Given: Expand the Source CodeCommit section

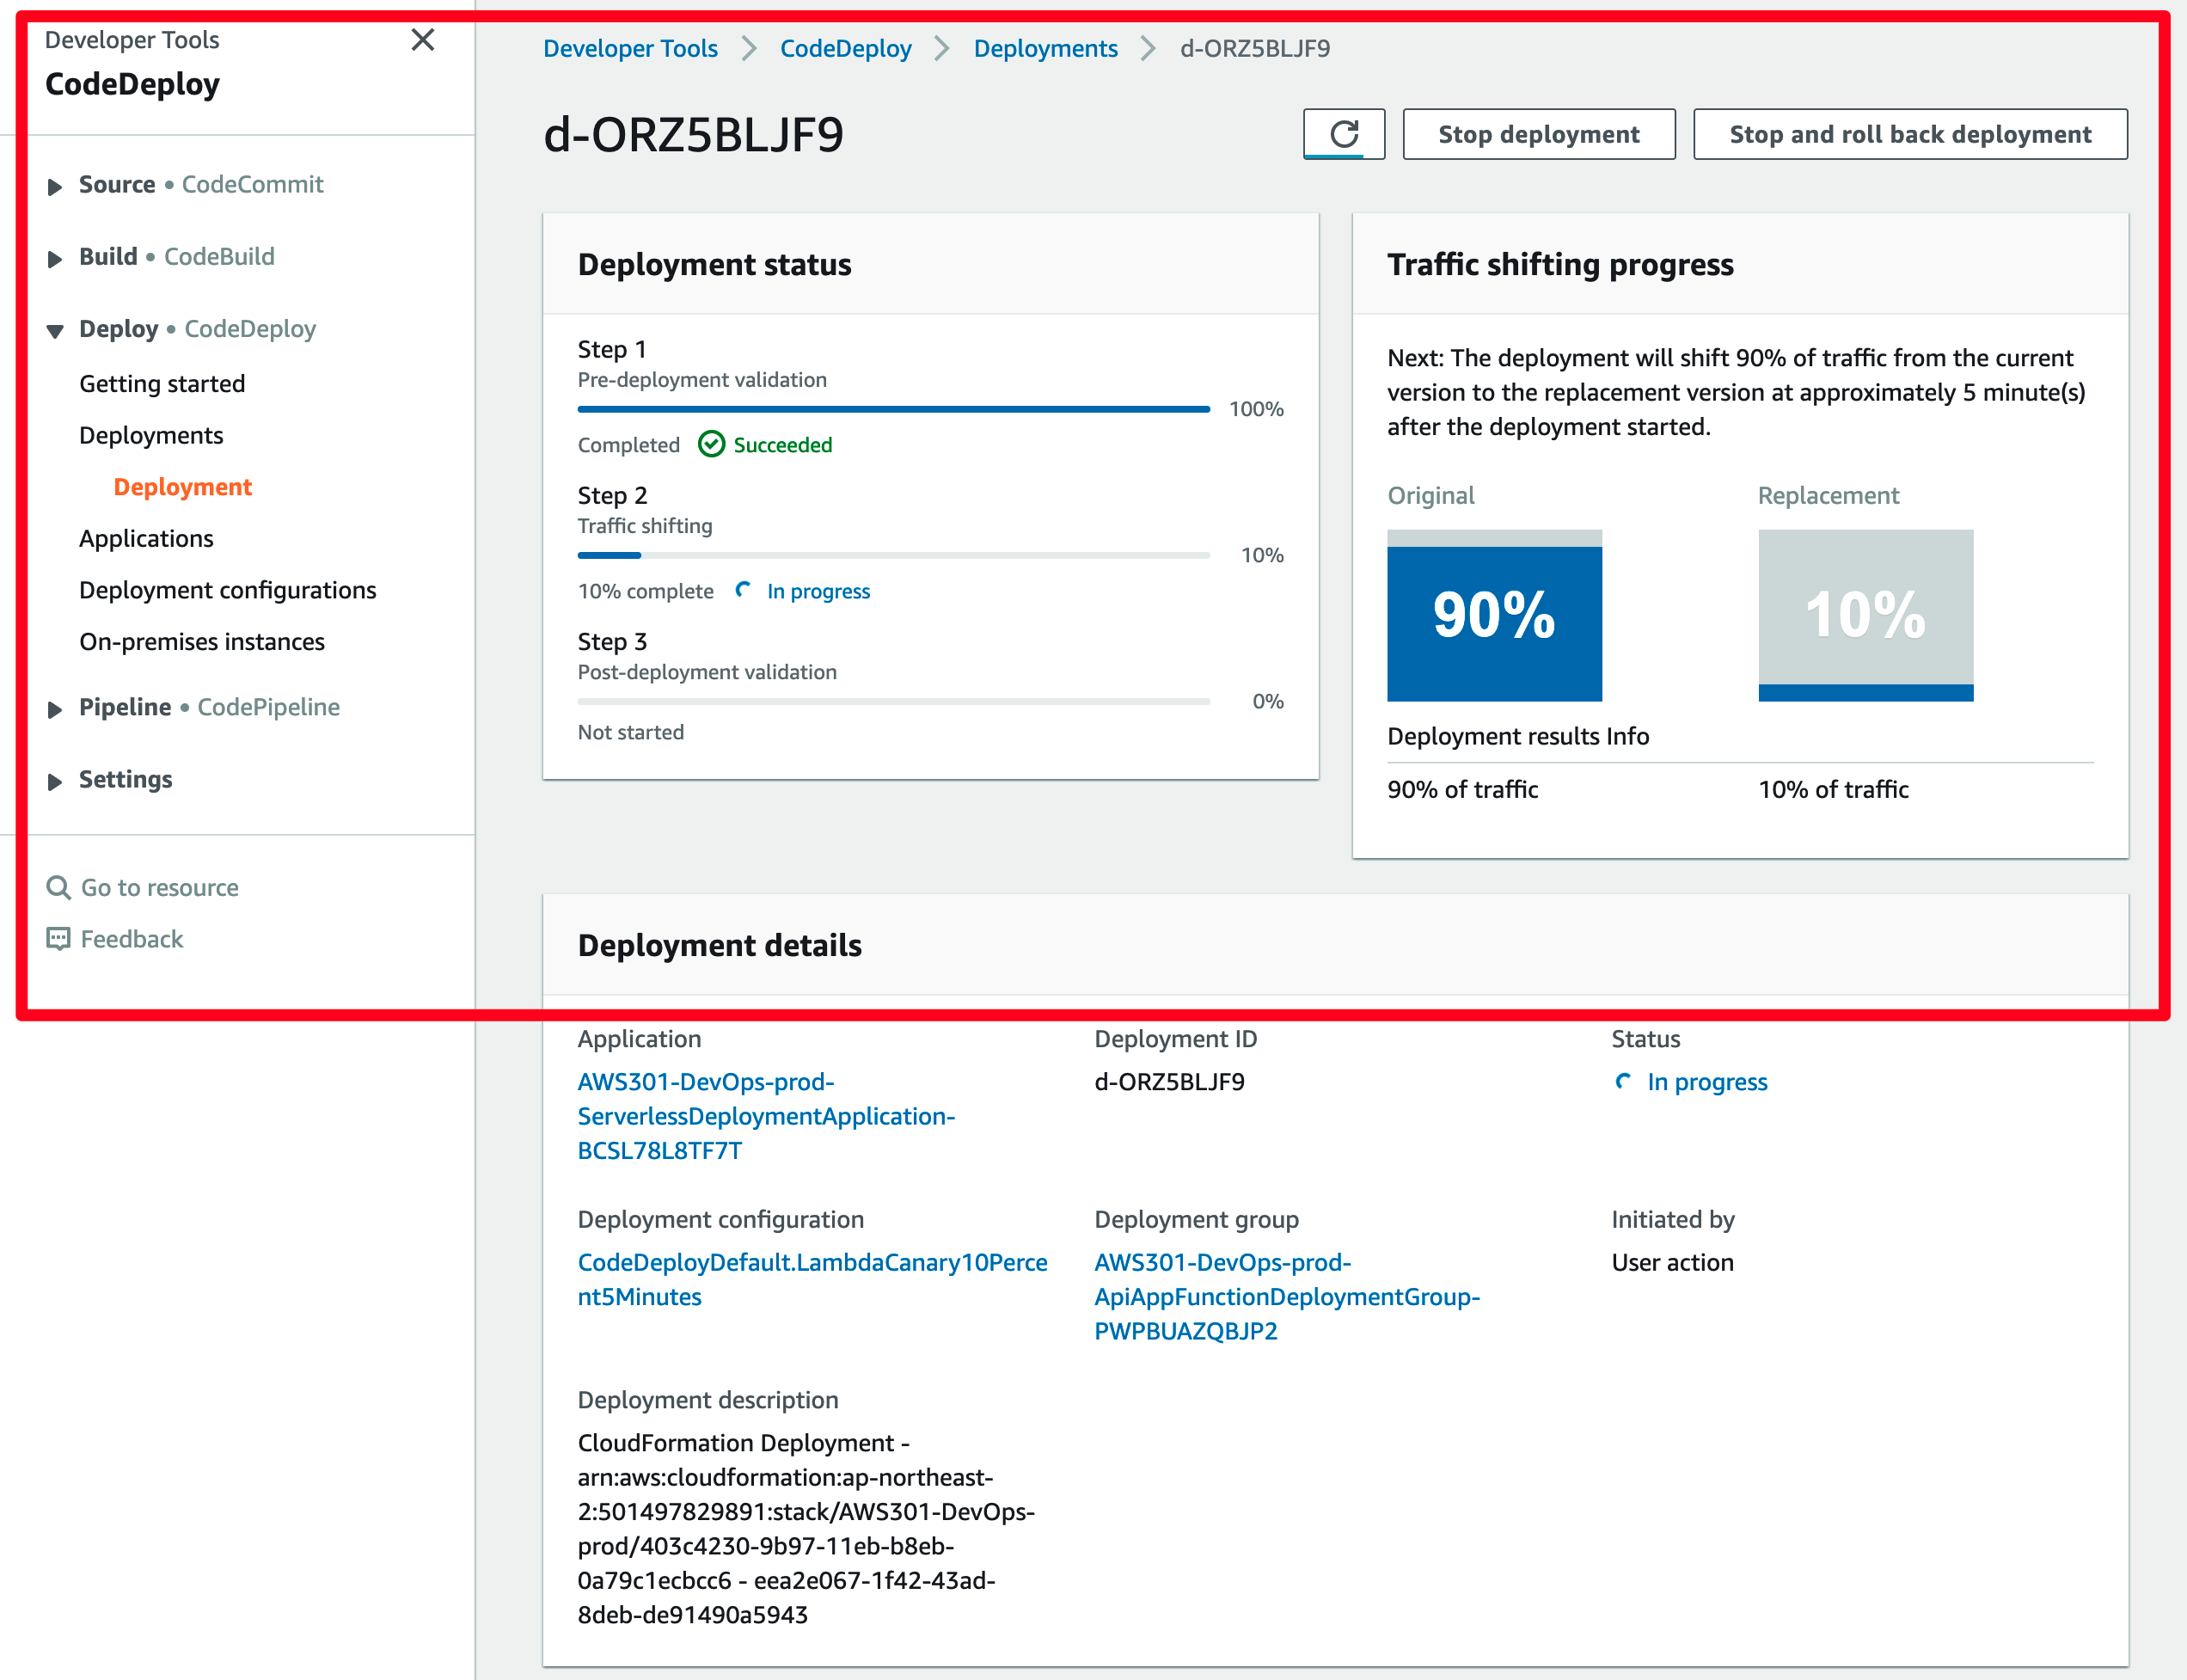Looking at the screenshot, I should pos(55,186).
